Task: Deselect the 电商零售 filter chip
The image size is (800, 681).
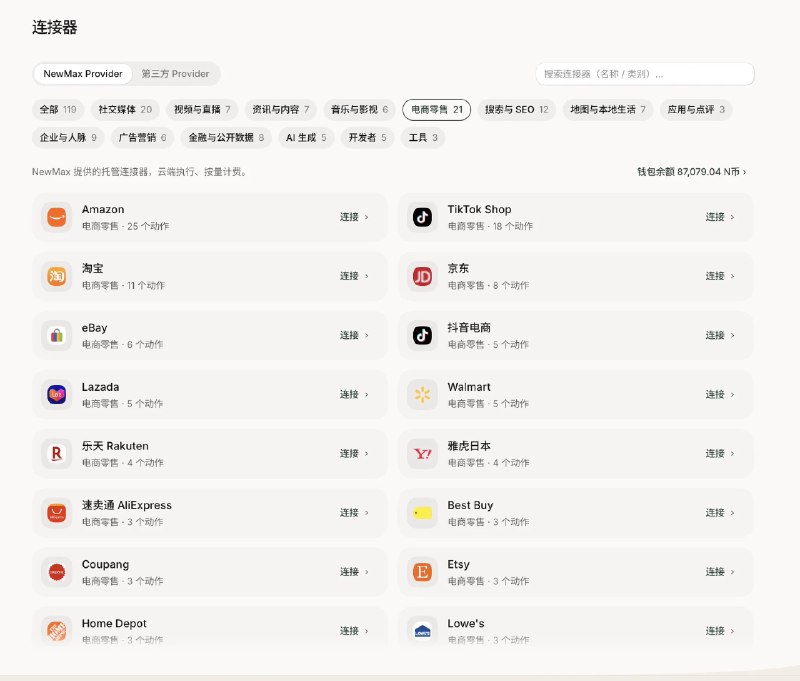Action: pyautogui.click(x=437, y=110)
